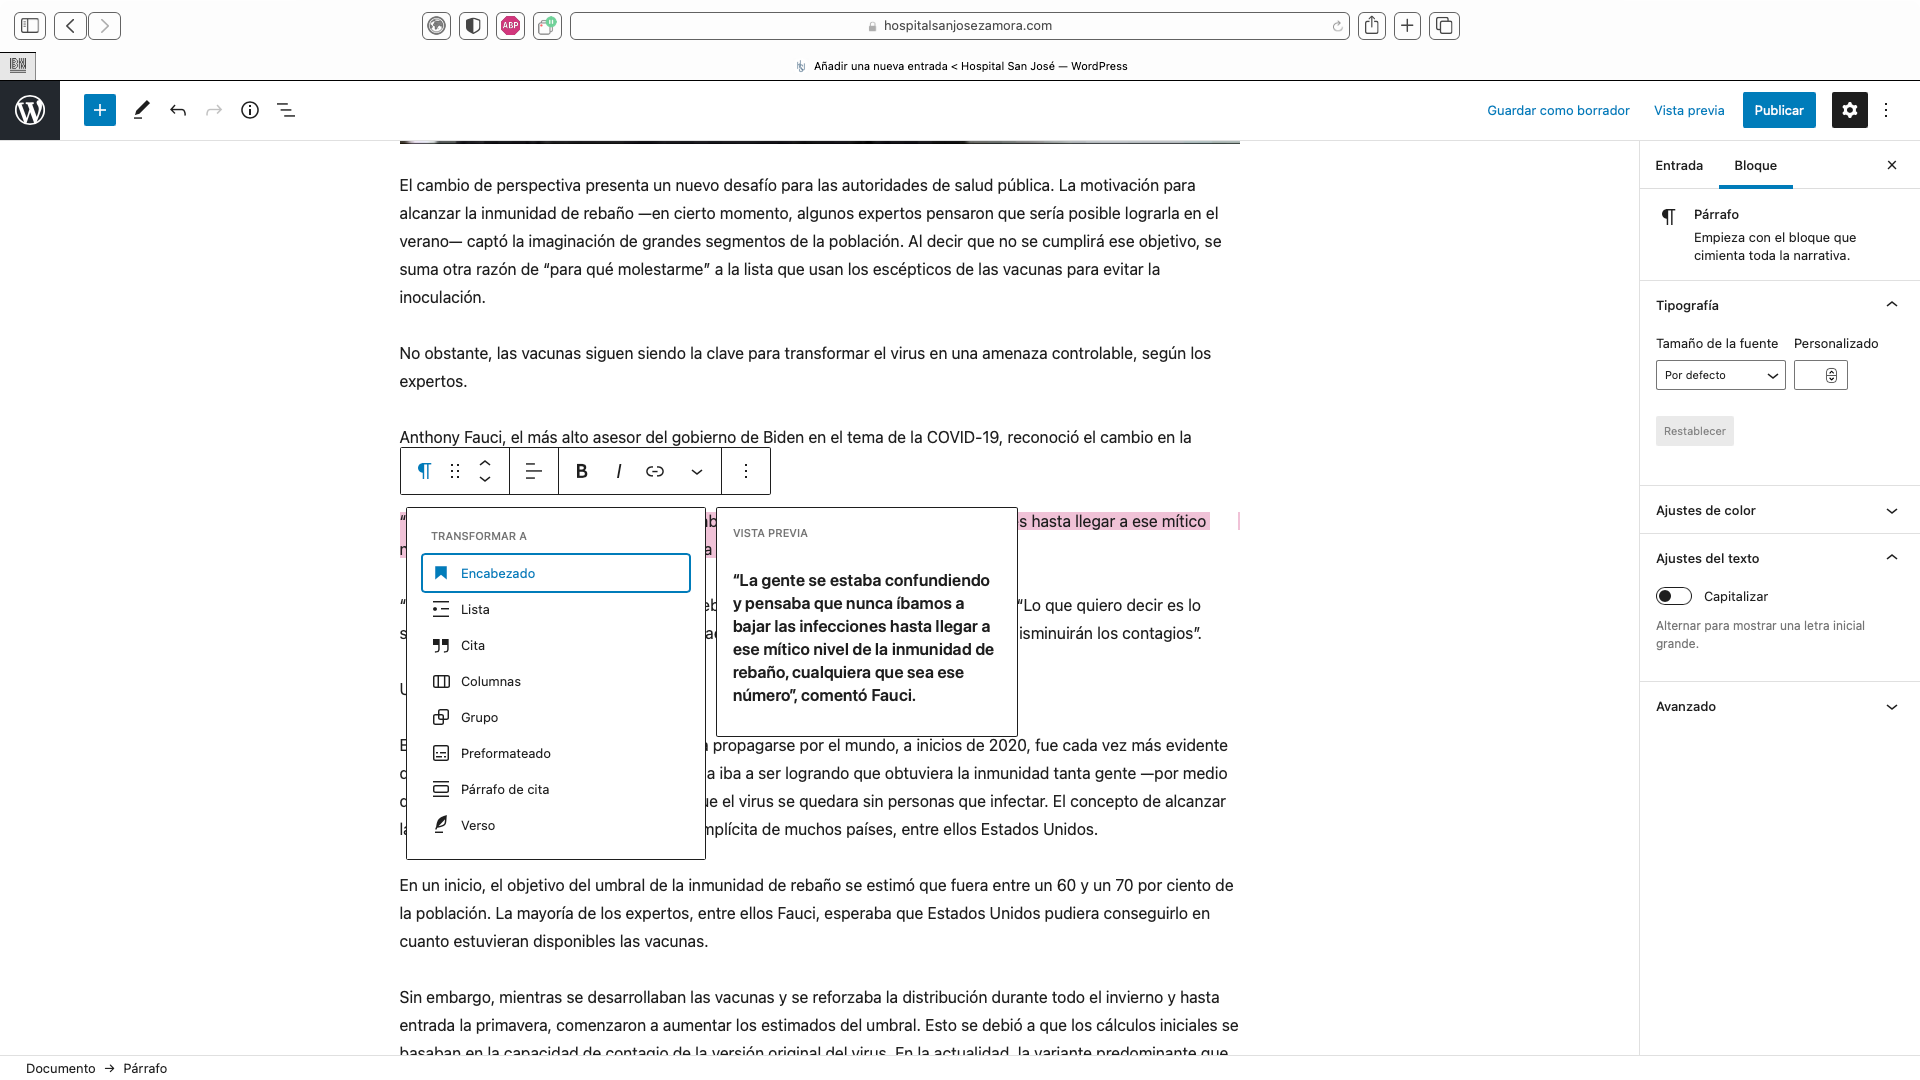This screenshot has height=1080, width=1920.
Task: Transform block to Verso
Action: click(x=556, y=825)
